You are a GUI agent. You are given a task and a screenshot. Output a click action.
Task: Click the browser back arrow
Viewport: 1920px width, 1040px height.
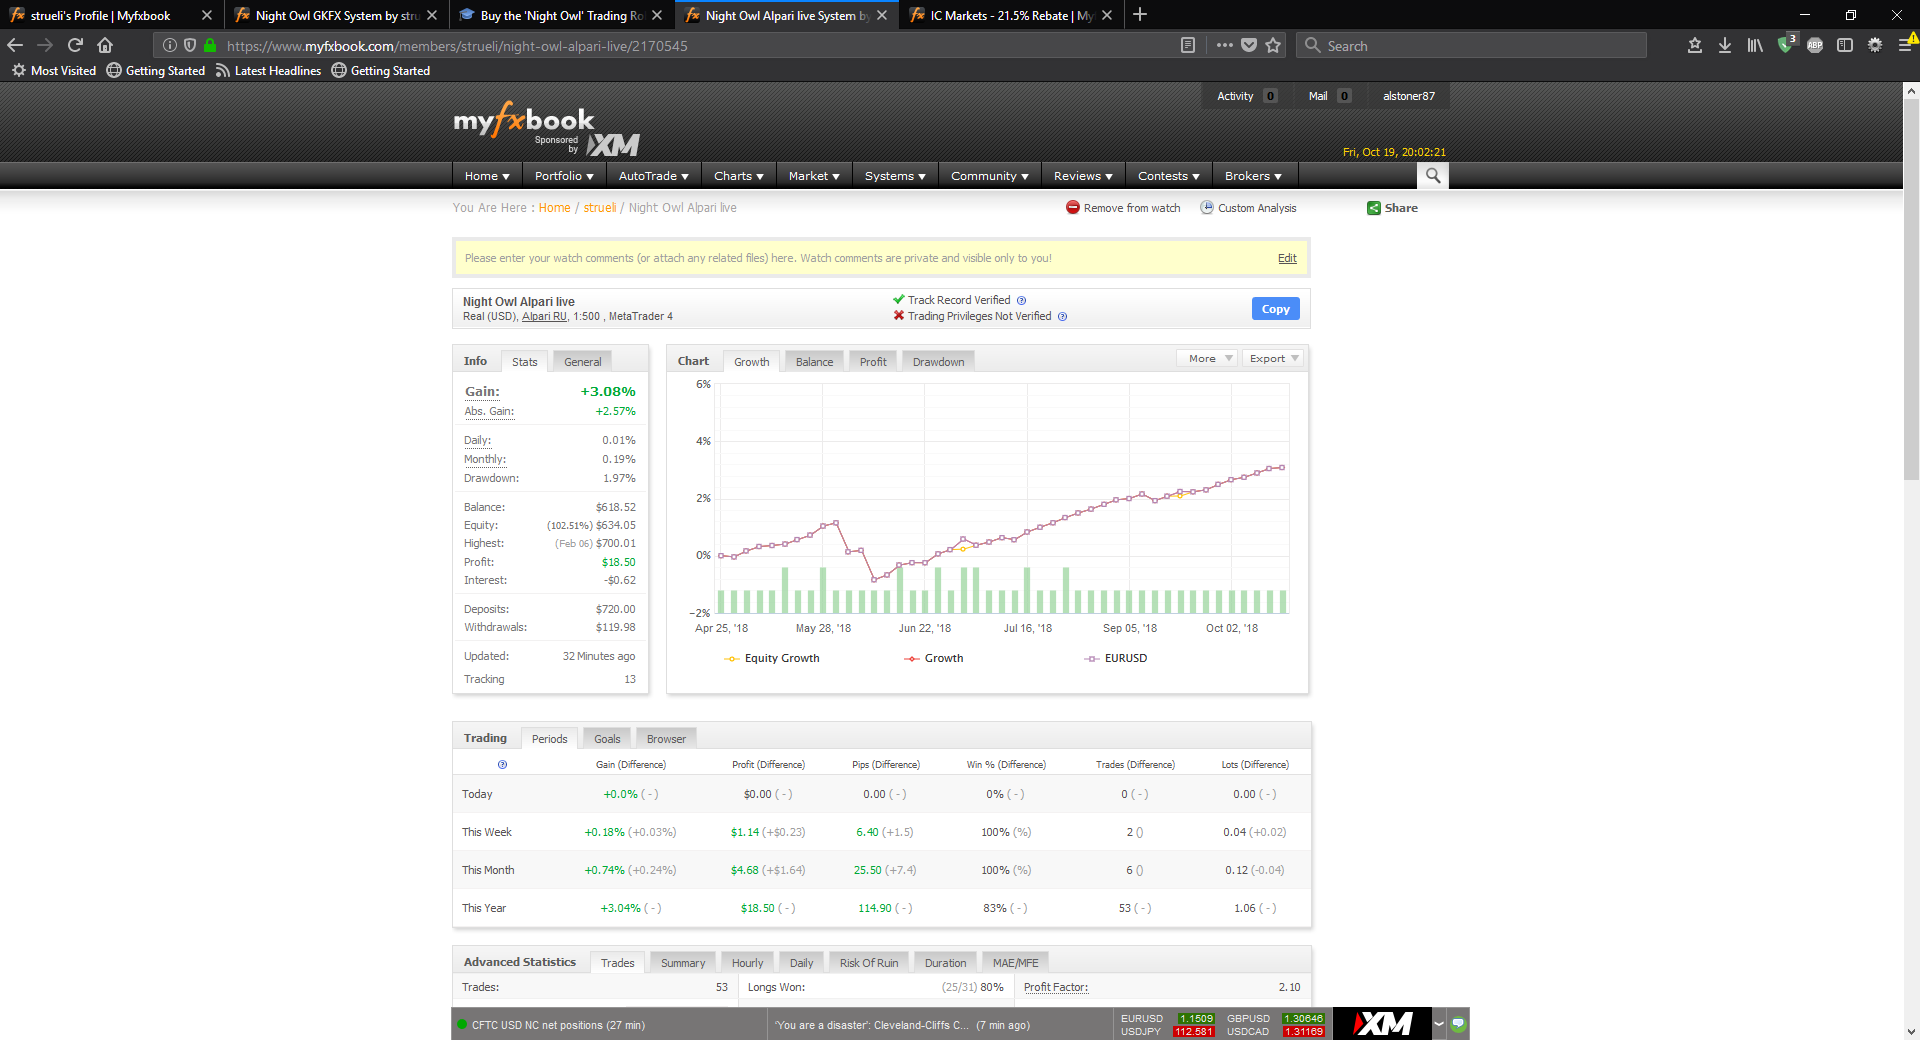(15, 45)
